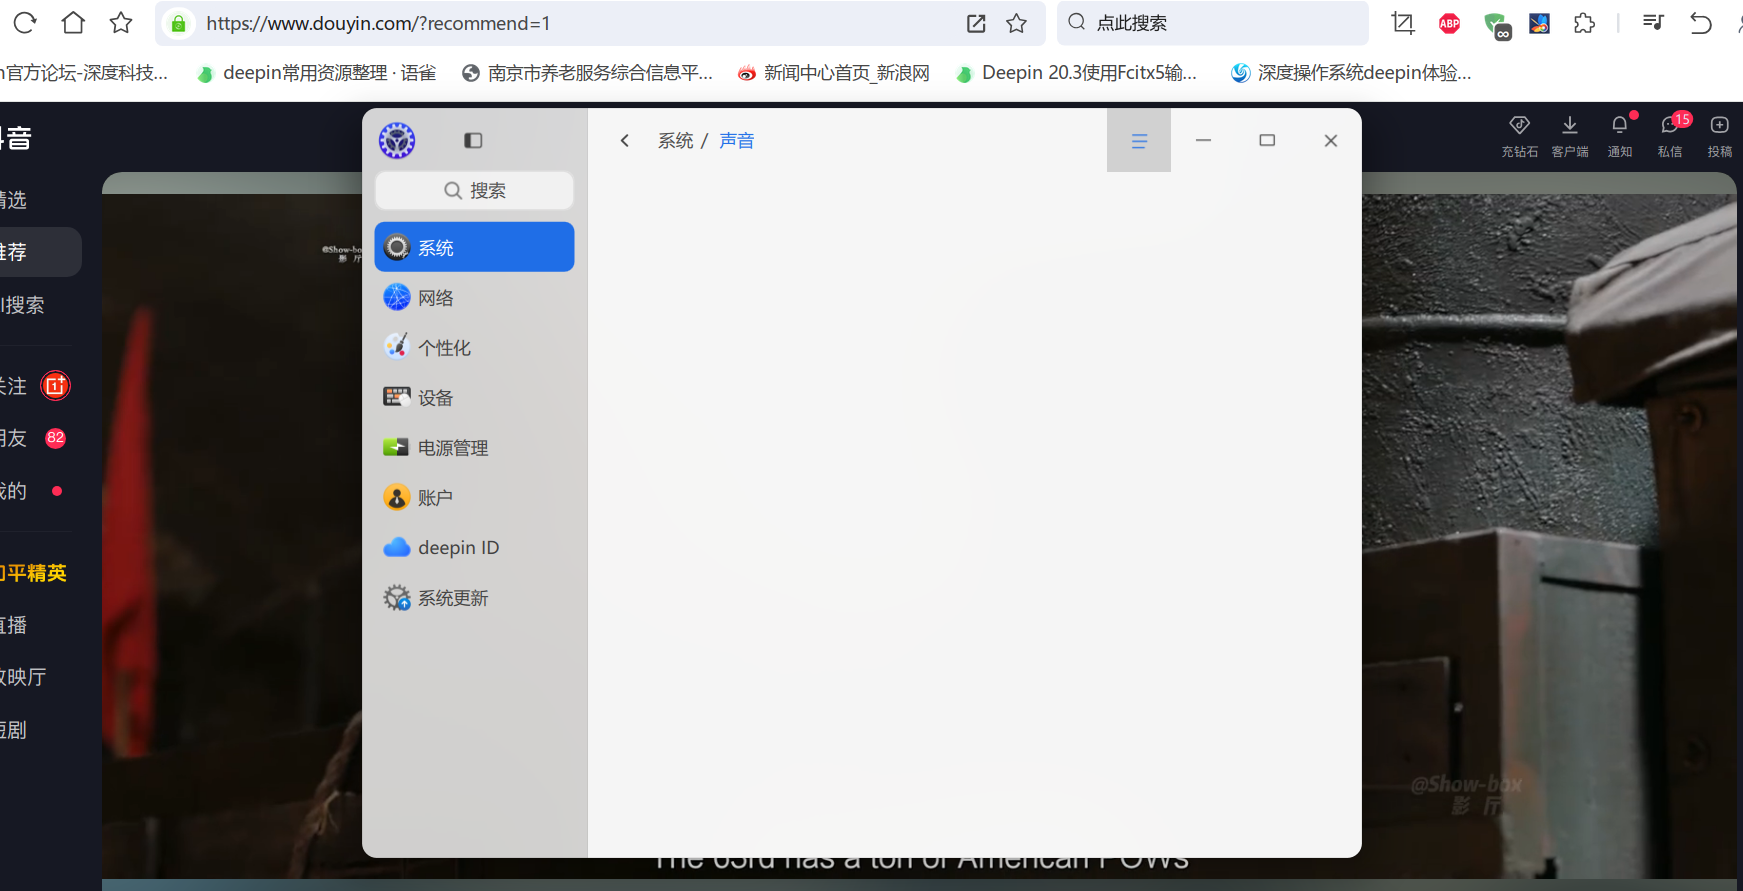Click the browser 点此搜索 search box
This screenshot has height=891, width=1743.
1212,23
